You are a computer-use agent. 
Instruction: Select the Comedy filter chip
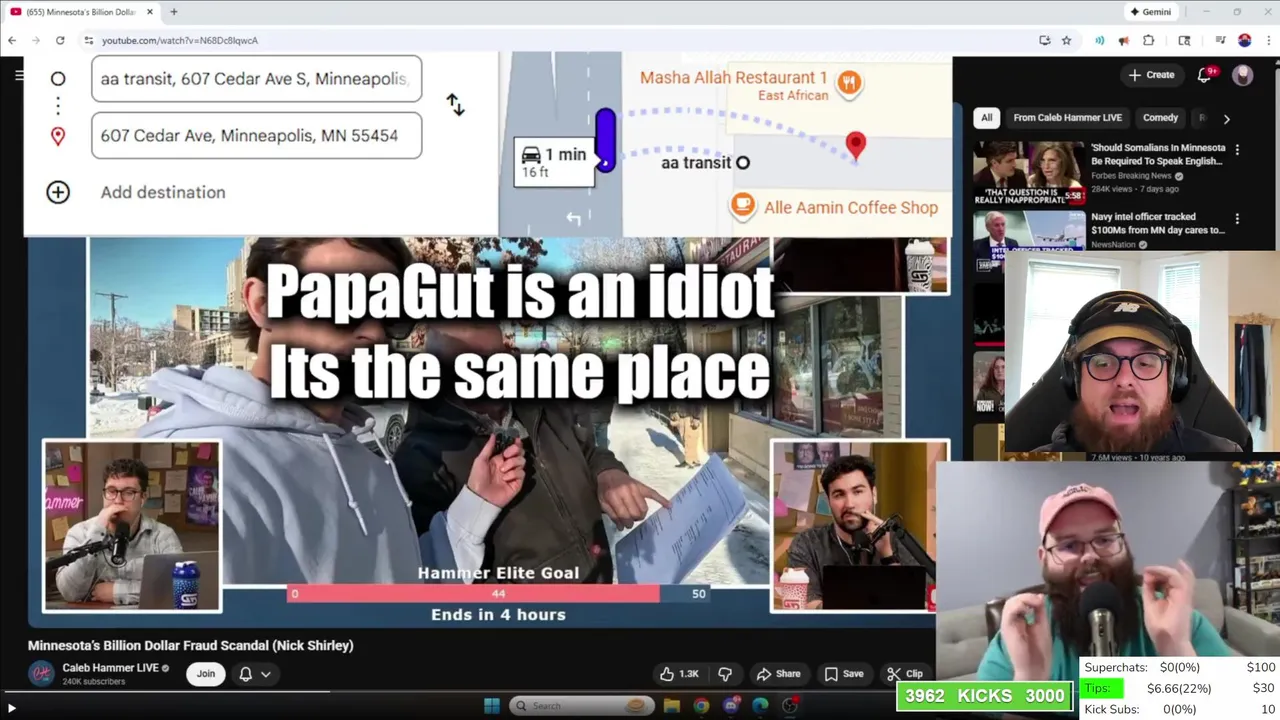click(x=1160, y=117)
